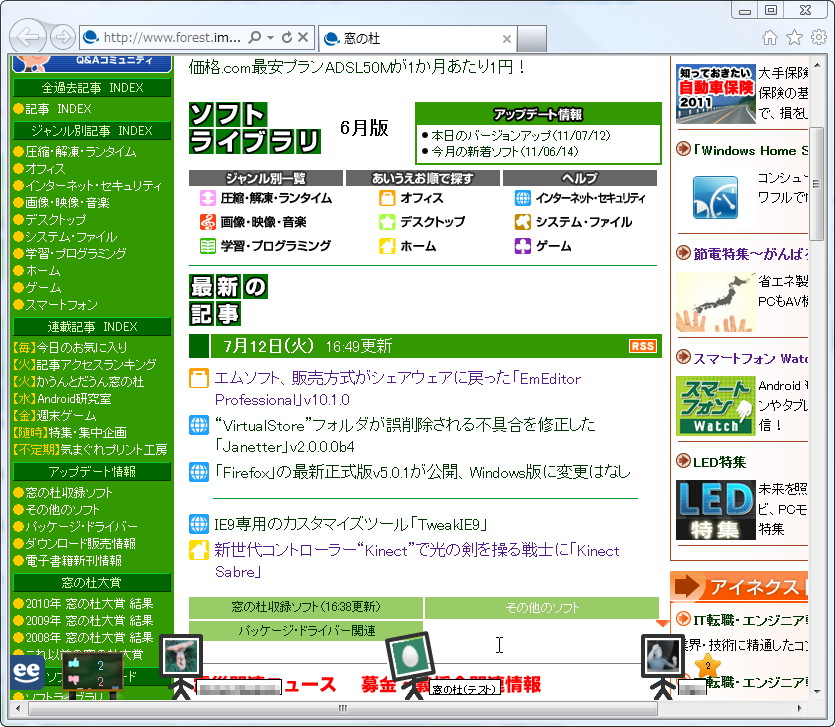This screenshot has height=727, width=835.
Task: Open the Kinect Sabre article link
Action: tap(417, 561)
